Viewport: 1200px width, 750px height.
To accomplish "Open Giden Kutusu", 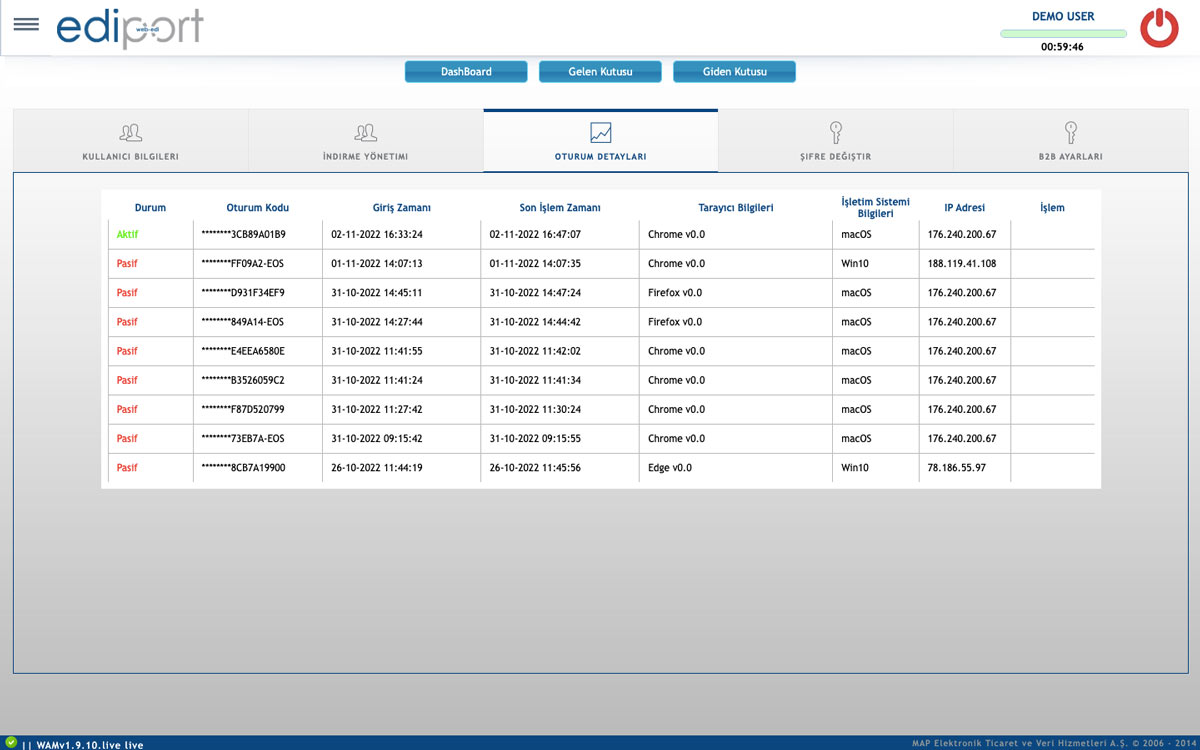I will (x=734, y=72).
